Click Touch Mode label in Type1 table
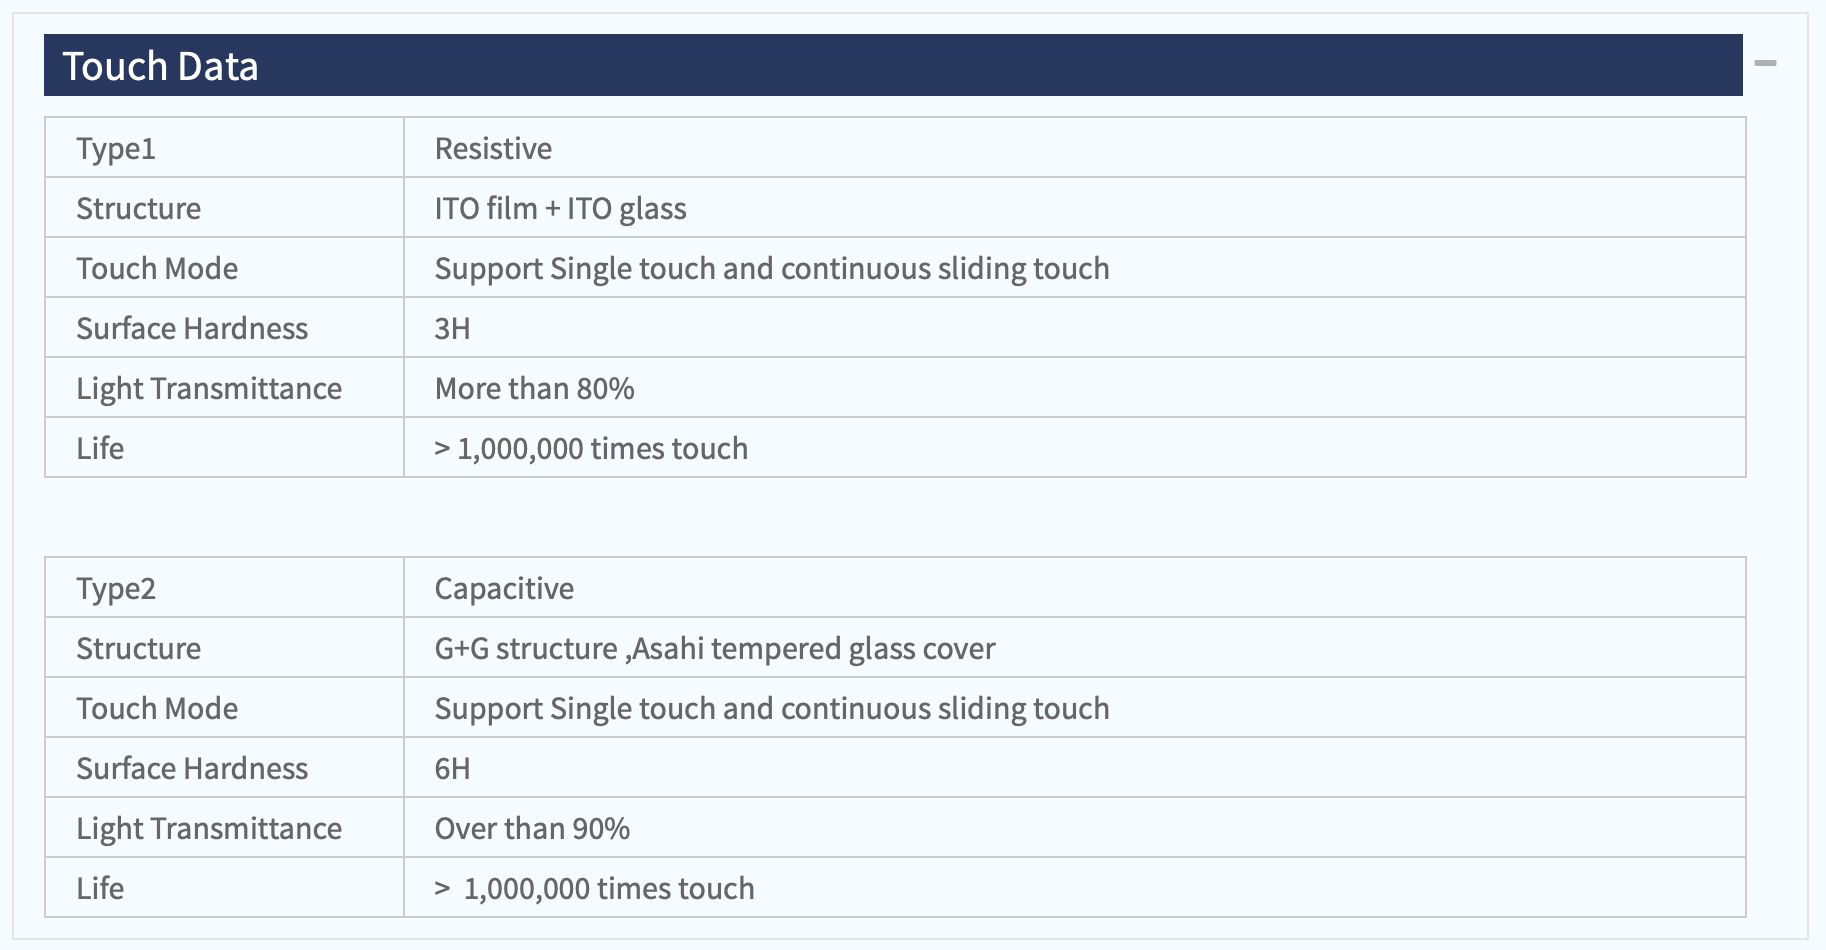This screenshot has width=1826, height=950. tap(157, 268)
